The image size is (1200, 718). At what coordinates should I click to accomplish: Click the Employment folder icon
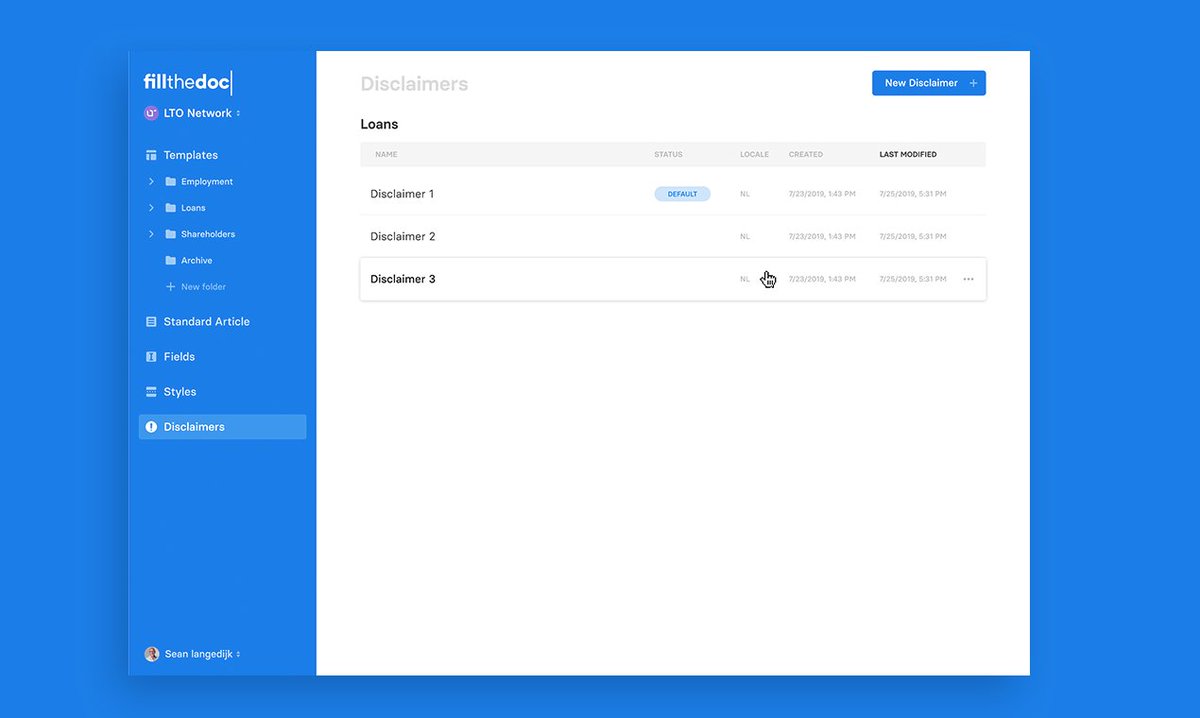170,182
